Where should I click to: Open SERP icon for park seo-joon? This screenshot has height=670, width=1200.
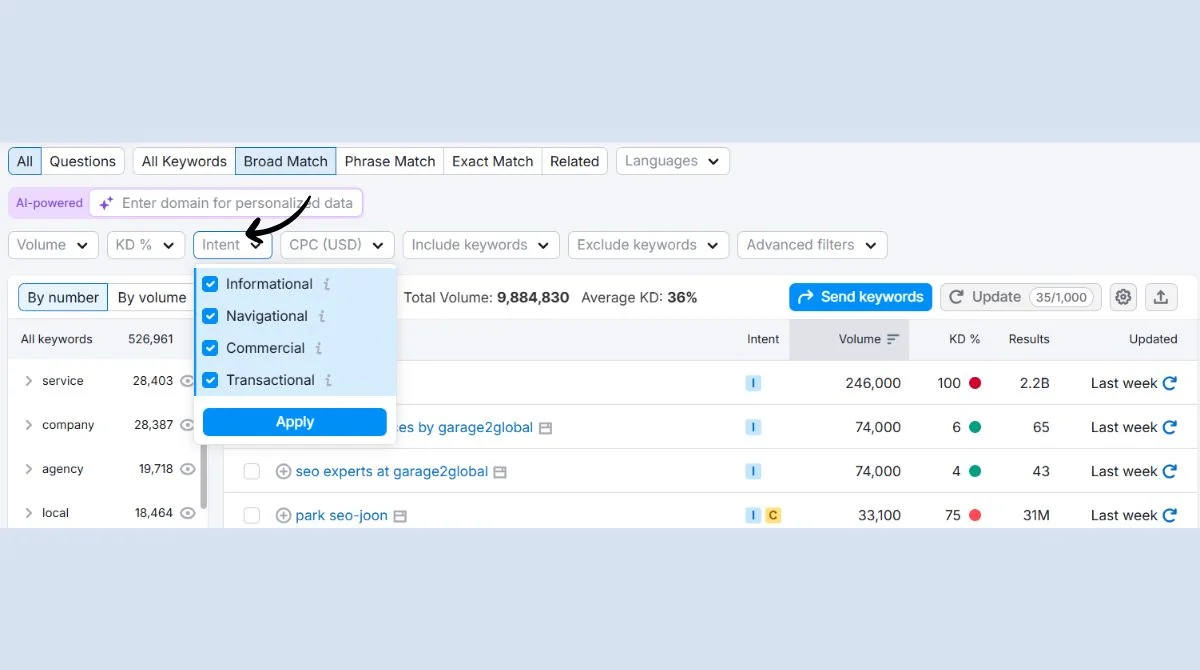click(x=400, y=516)
